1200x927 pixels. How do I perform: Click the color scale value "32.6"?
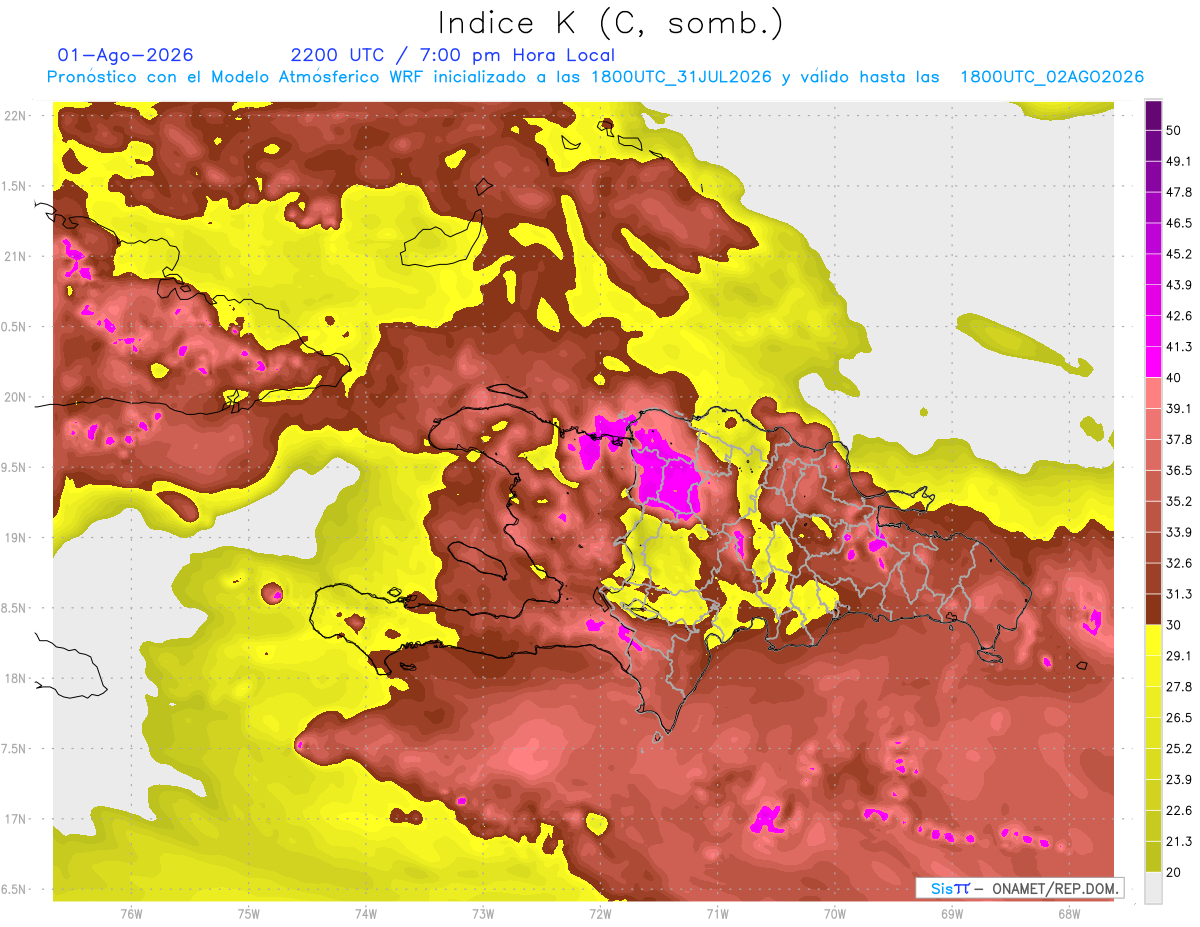pyautogui.click(x=1179, y=563)
